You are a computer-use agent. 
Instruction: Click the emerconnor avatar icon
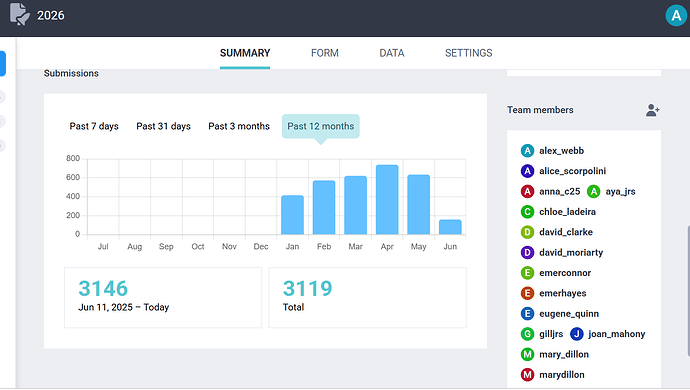pyautogui.click(x=527, y=273)
